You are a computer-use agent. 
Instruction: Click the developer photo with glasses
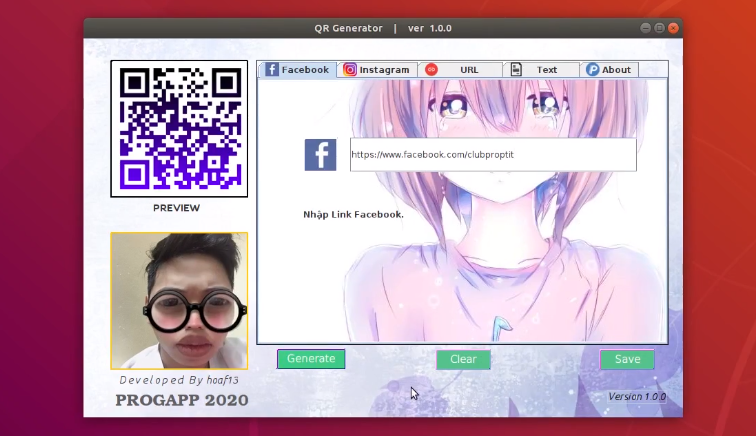[179, 301]
